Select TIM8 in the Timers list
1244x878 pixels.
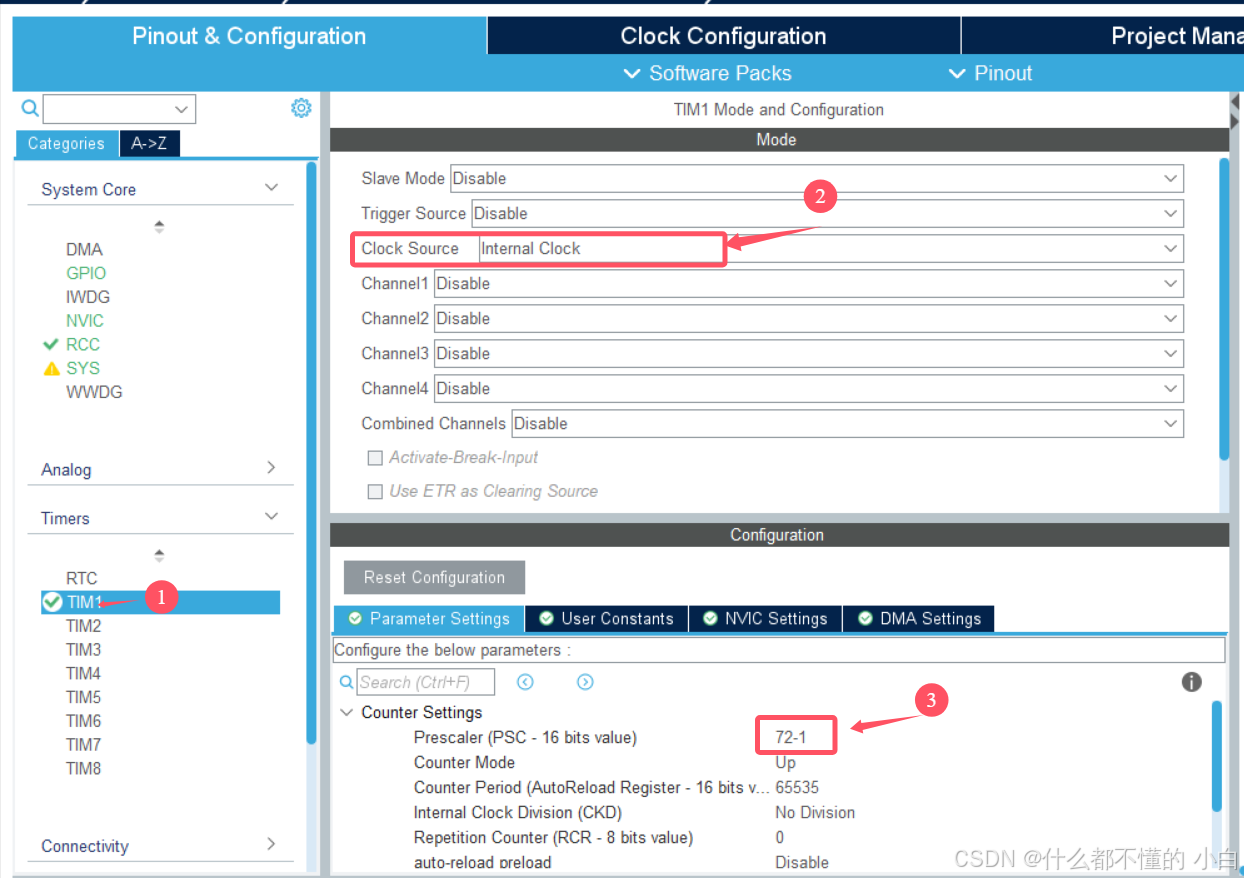click(x=84, y=769)
